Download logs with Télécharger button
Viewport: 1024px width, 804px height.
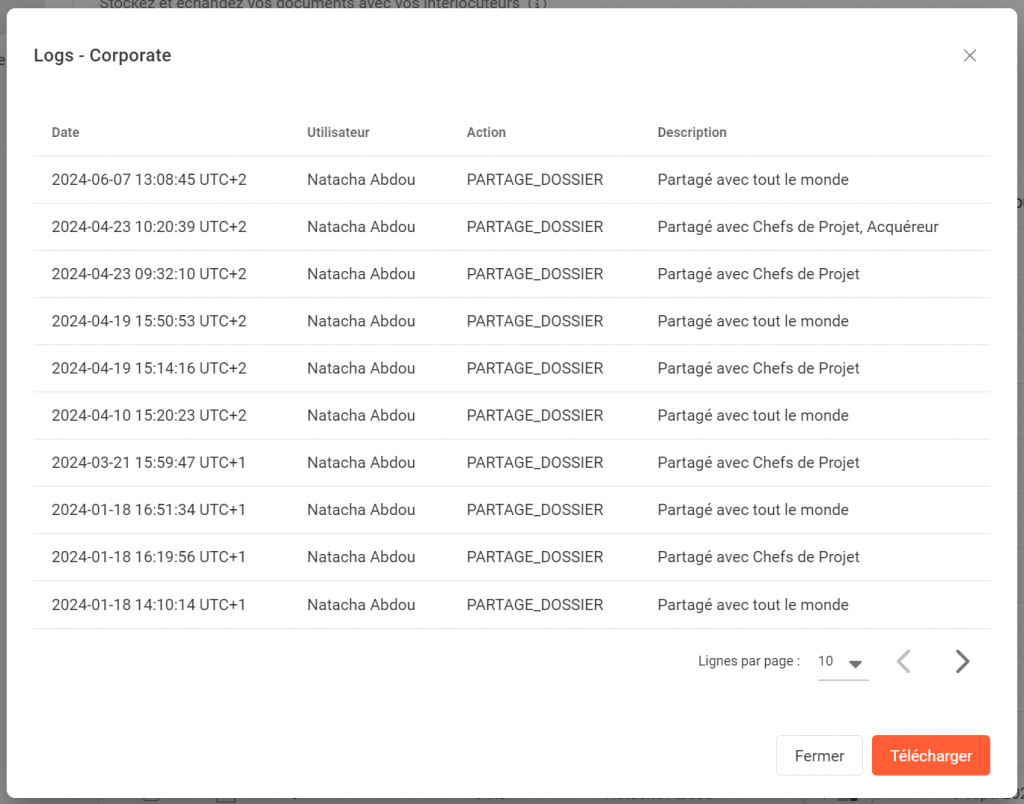(930, 756)
